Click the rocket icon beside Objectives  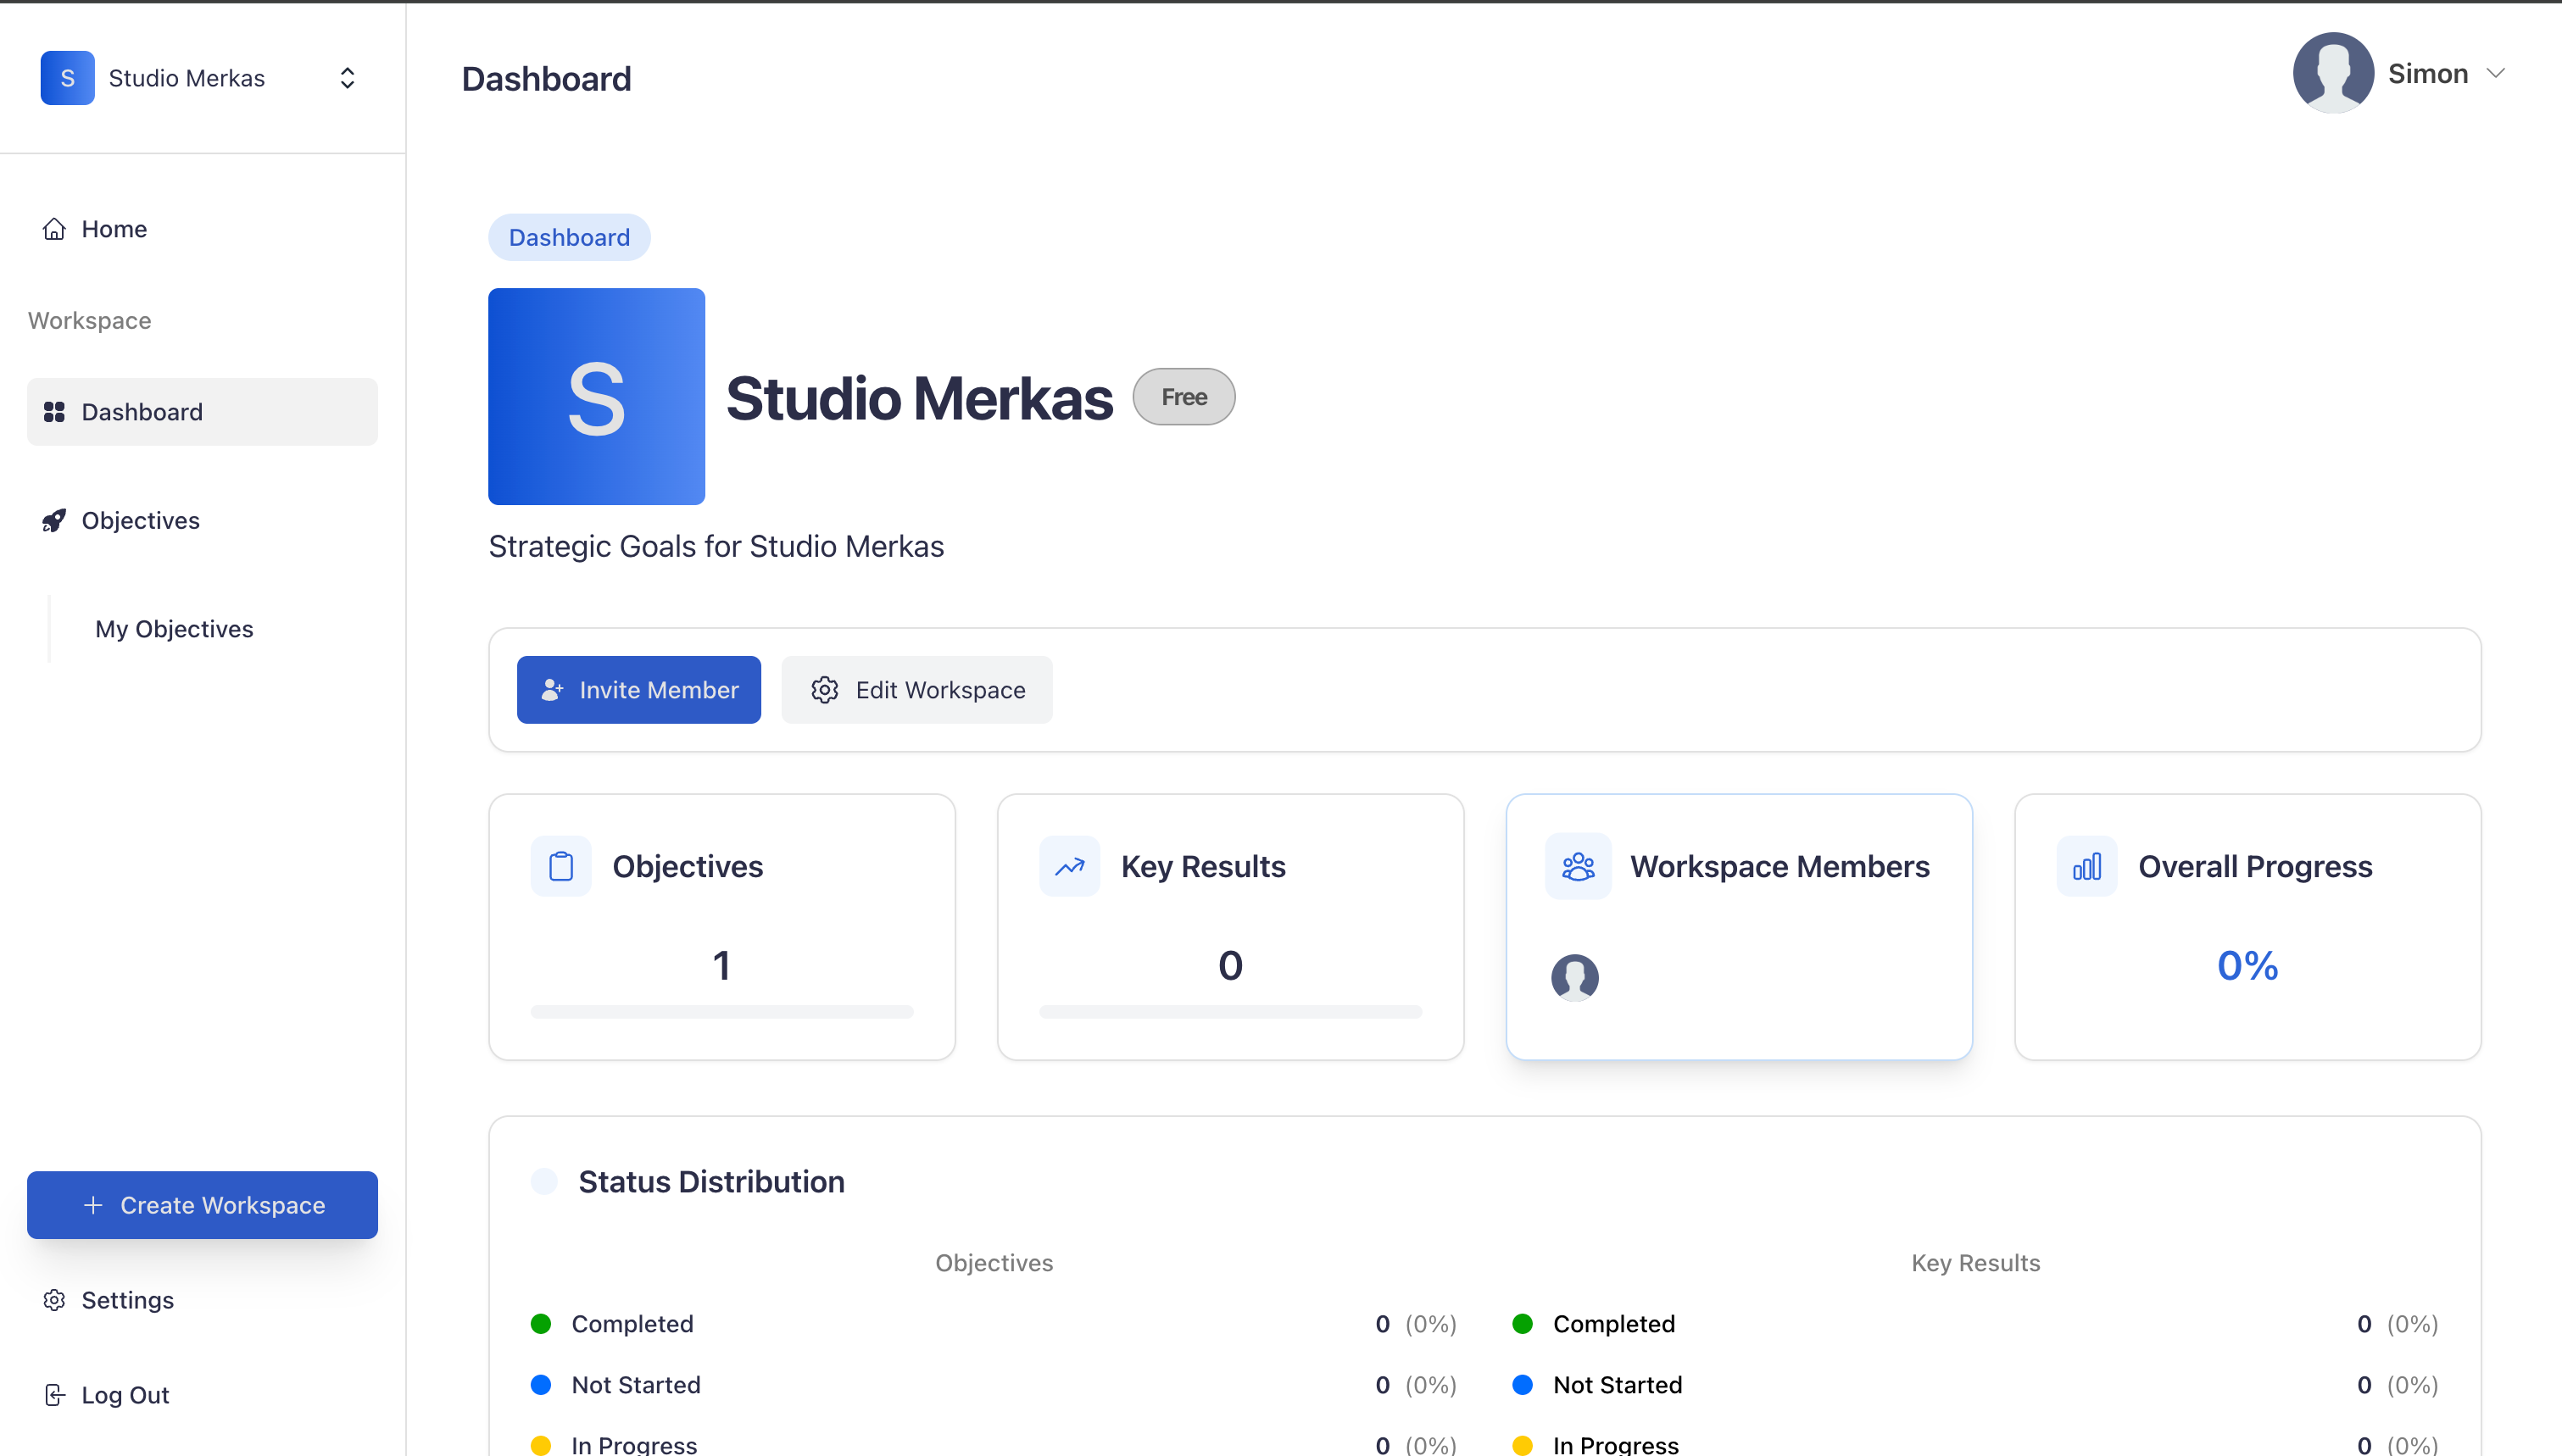[54, 521]
